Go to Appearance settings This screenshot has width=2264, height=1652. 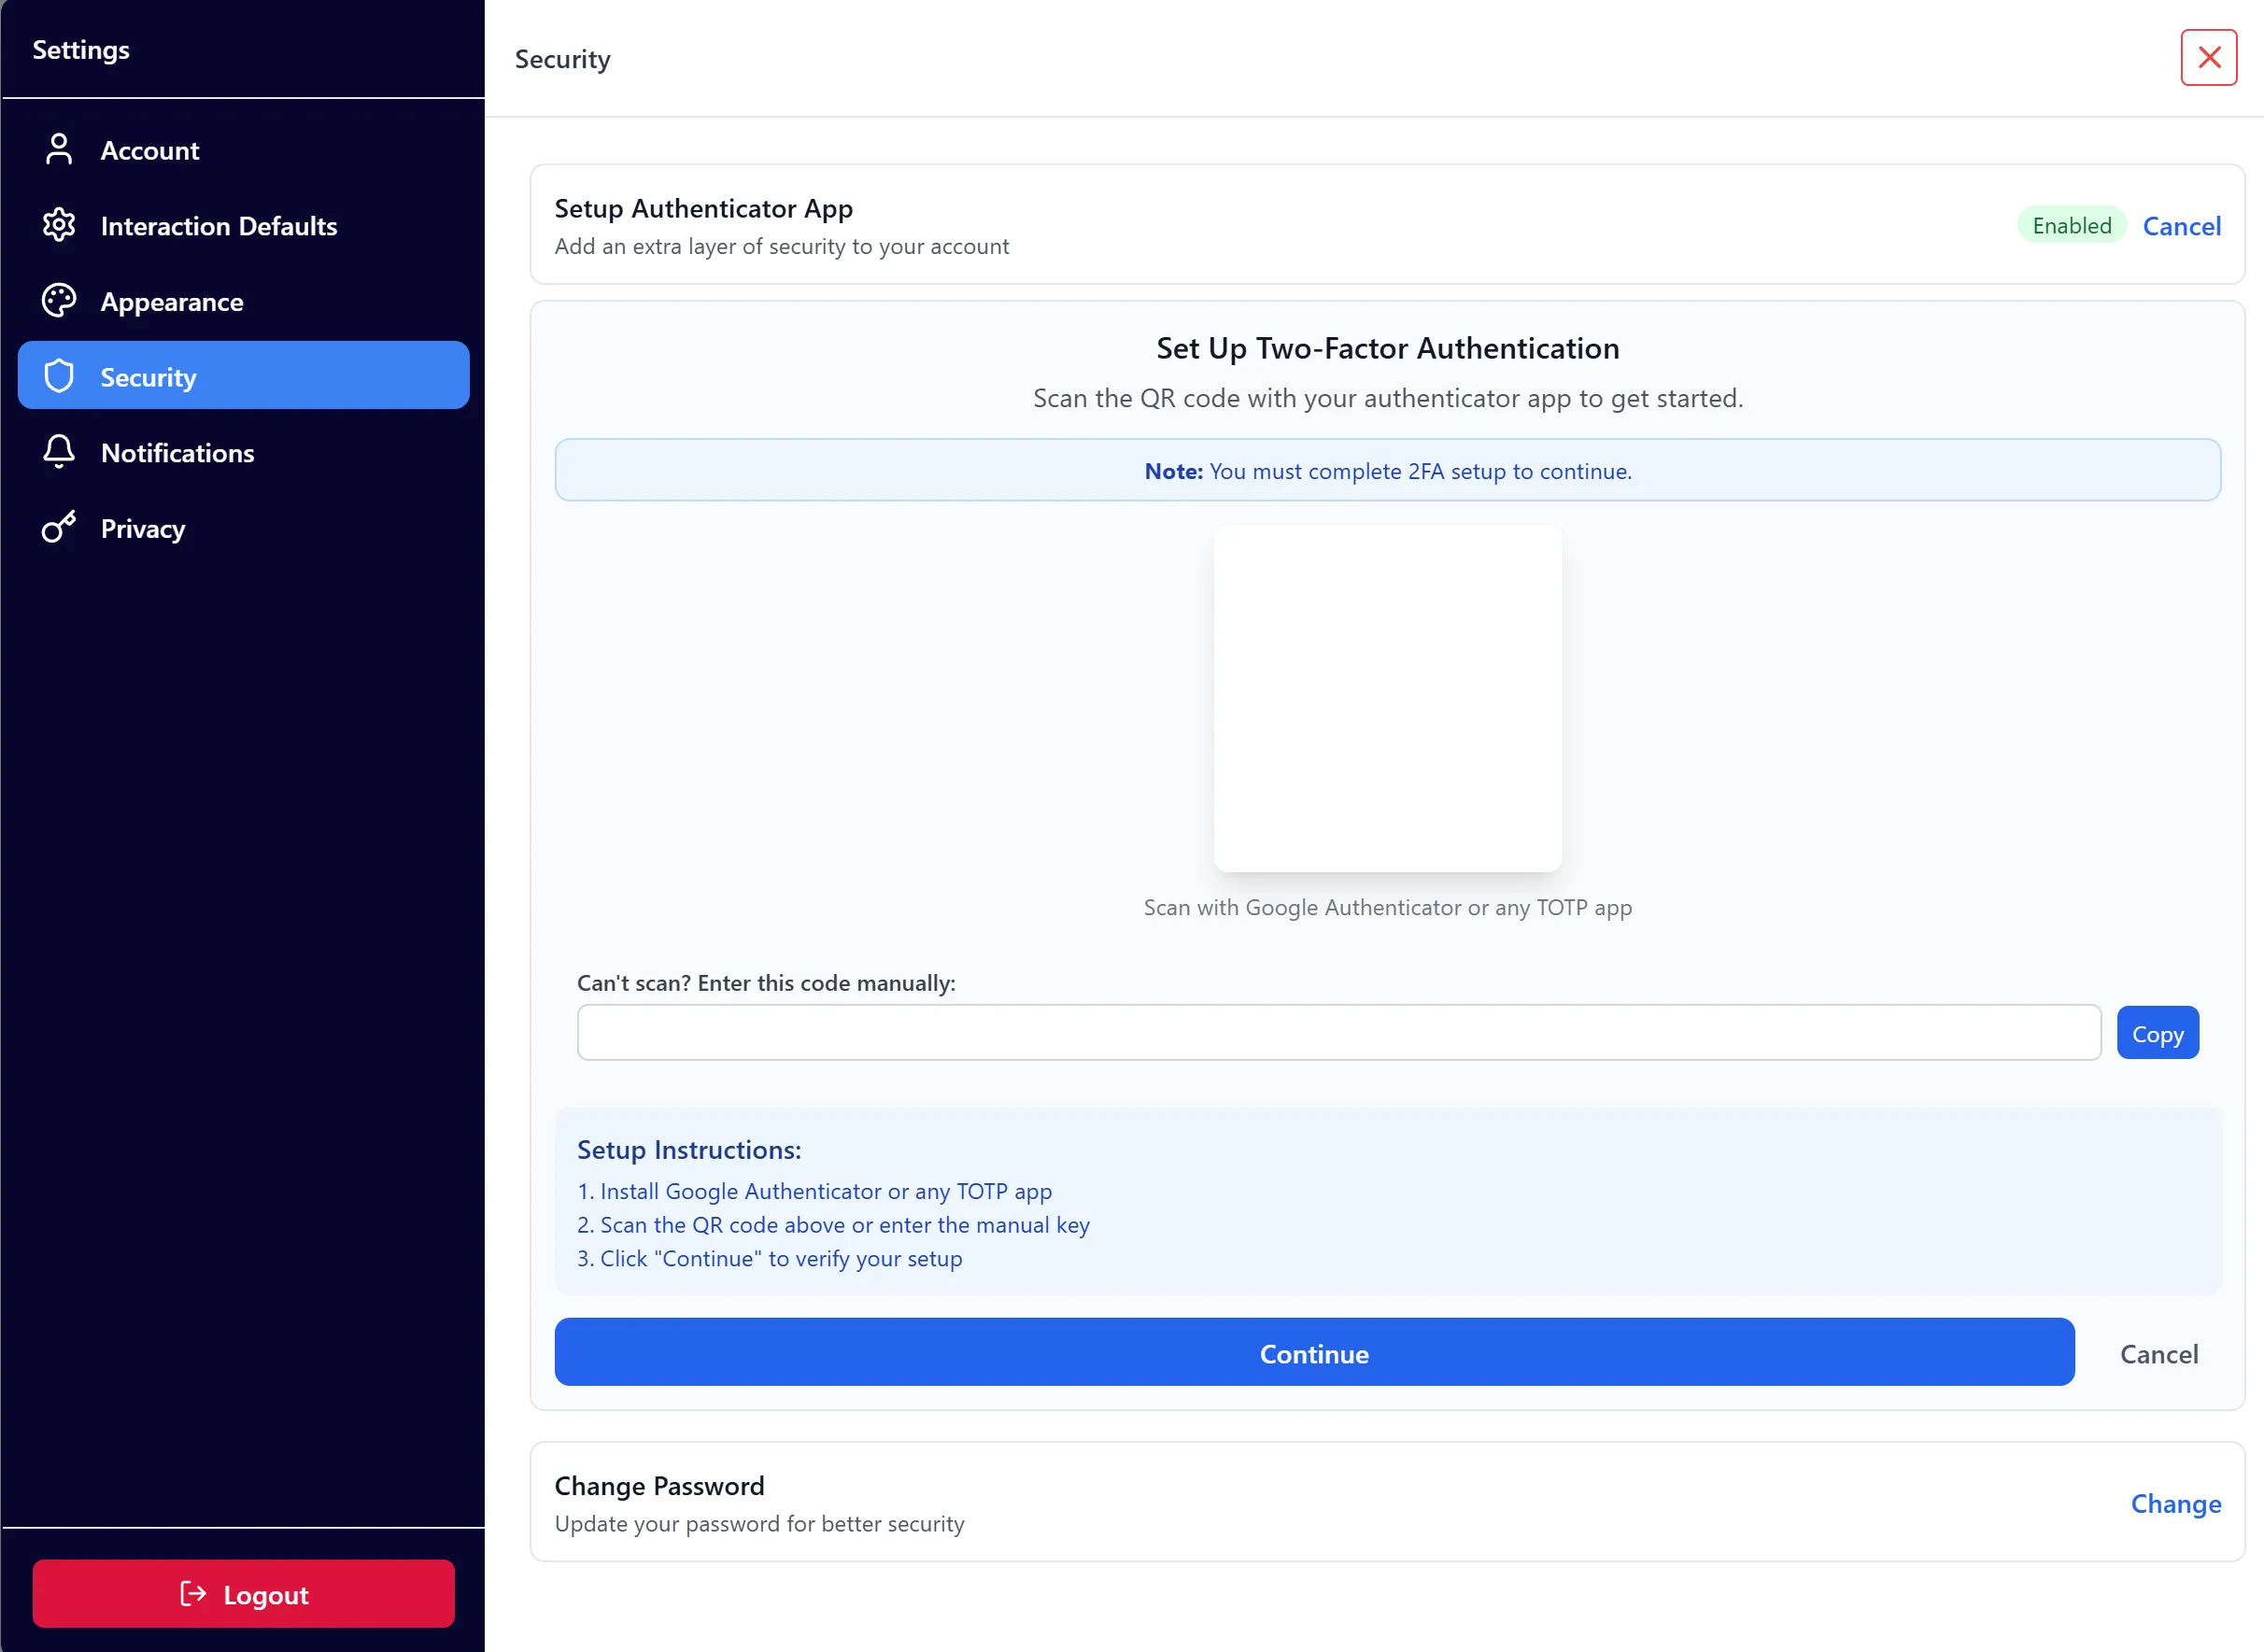click(172, 302)
